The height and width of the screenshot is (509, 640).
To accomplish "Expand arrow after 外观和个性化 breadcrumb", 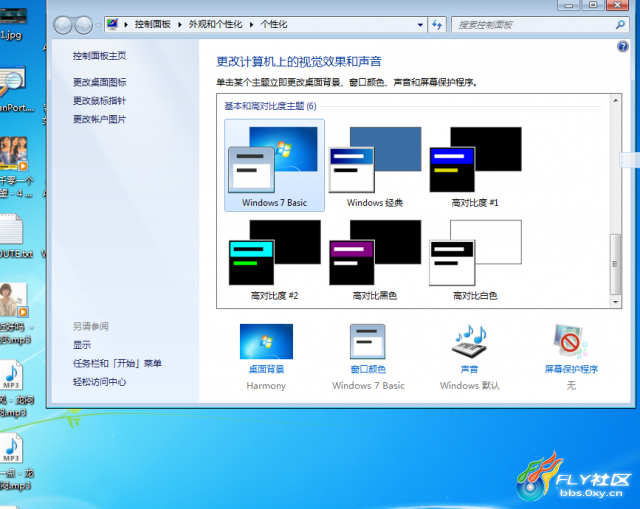I will (x=251, y=25).
